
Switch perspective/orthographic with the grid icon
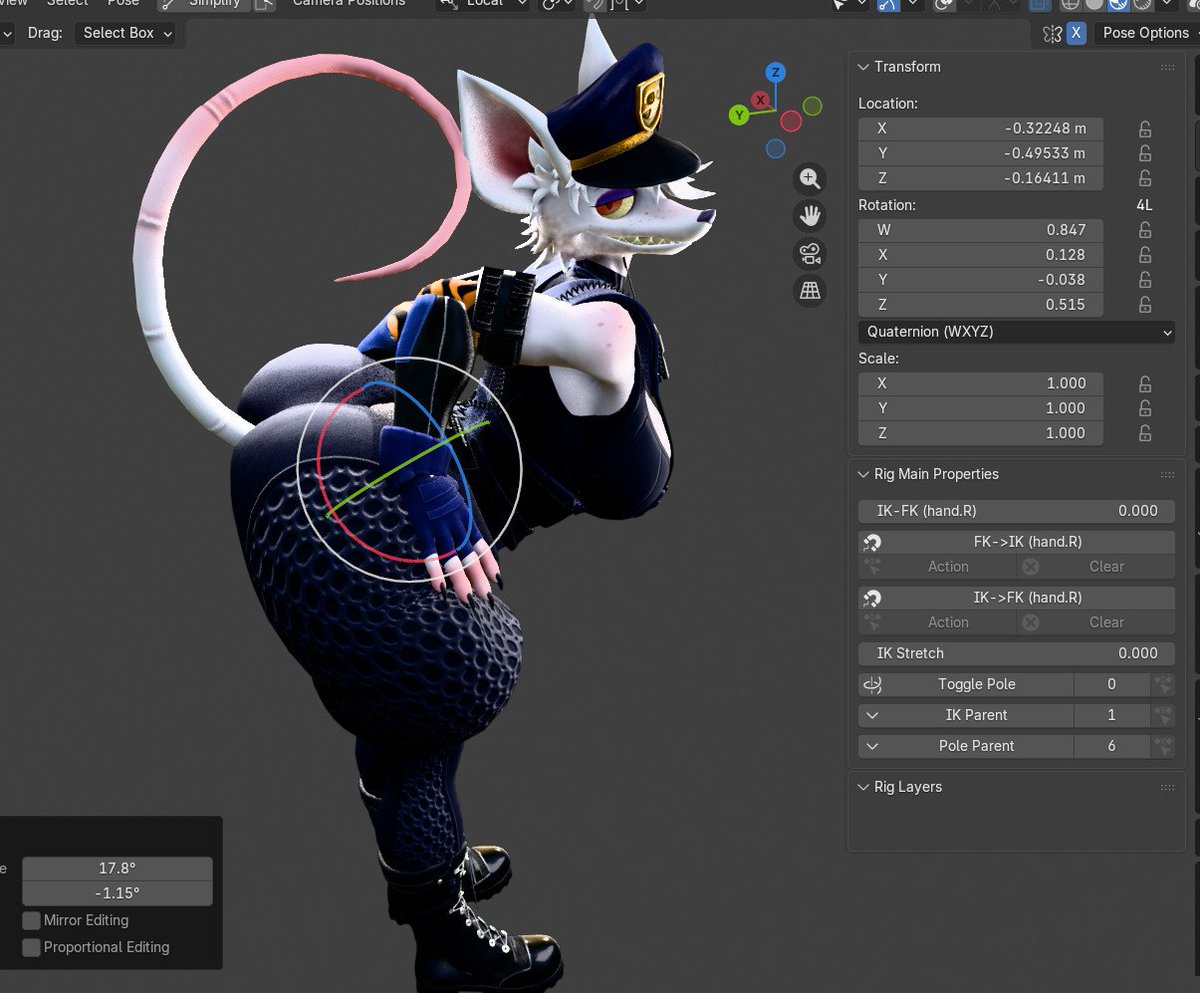point(809,290)
